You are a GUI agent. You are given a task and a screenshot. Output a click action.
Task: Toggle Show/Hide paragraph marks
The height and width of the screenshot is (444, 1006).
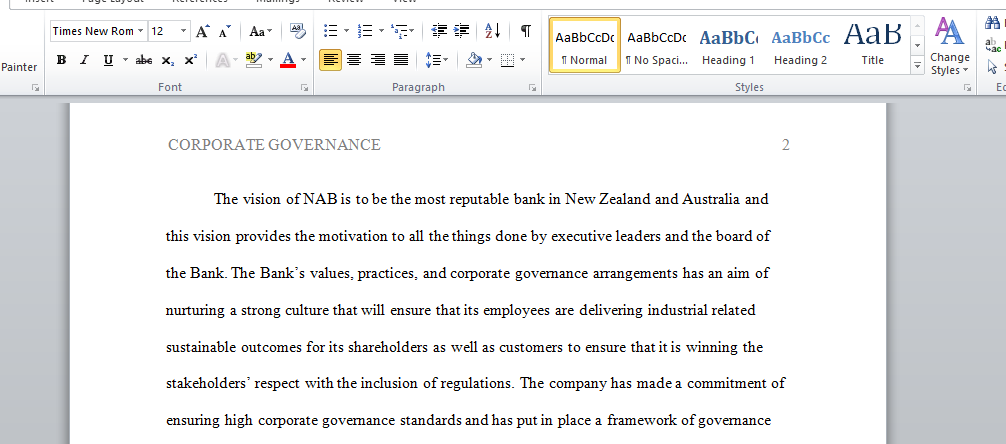click(525, 31)
